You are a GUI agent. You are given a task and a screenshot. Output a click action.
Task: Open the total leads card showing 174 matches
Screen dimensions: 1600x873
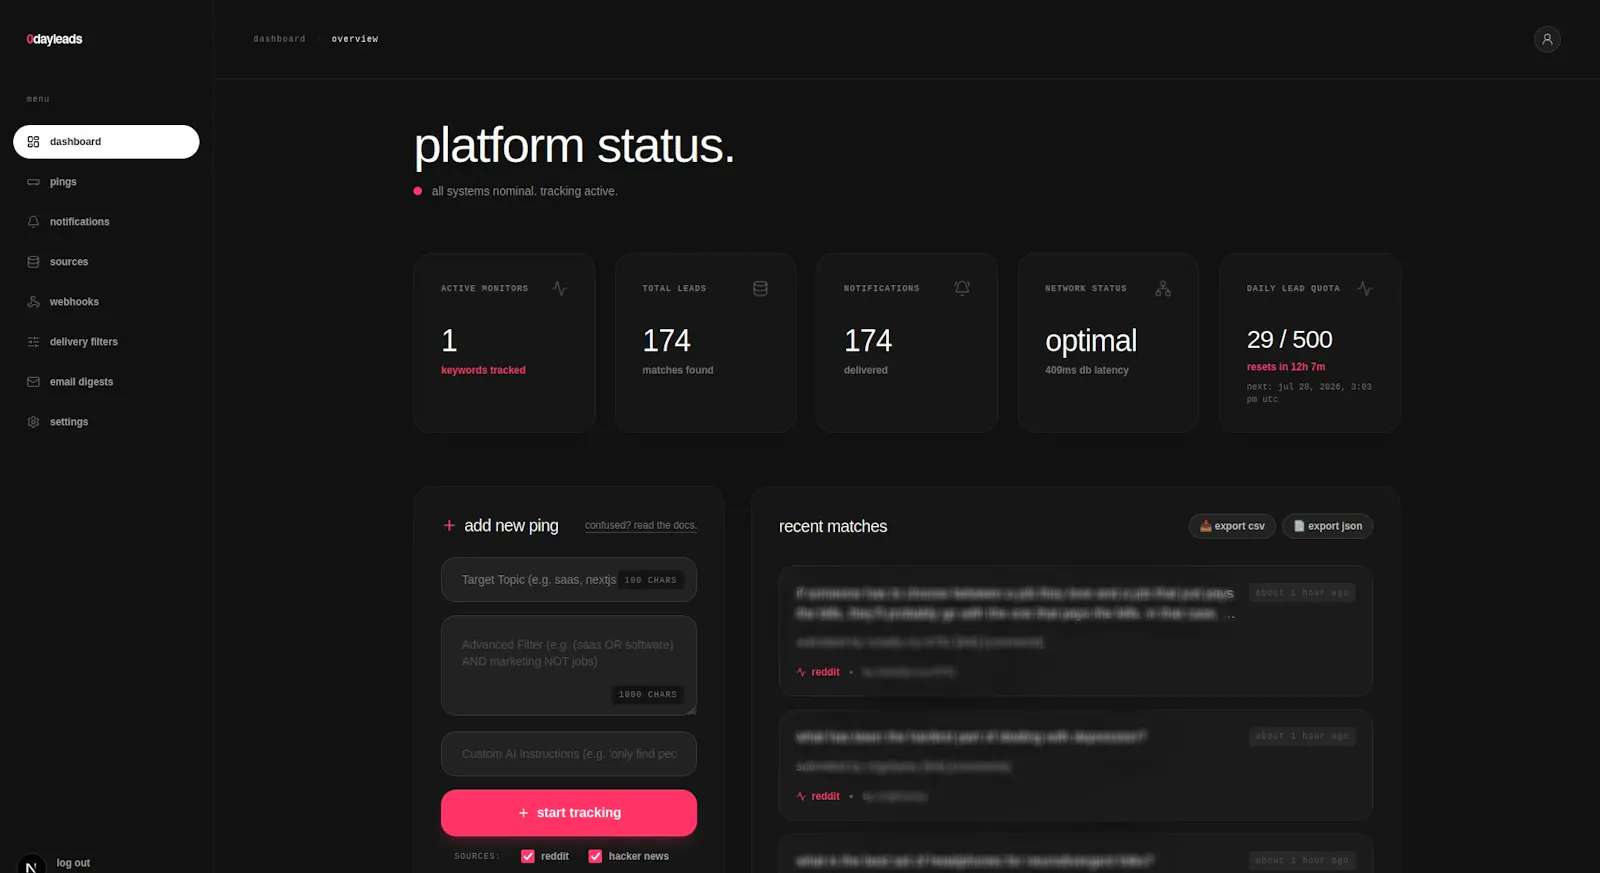(x=706, y=342)
